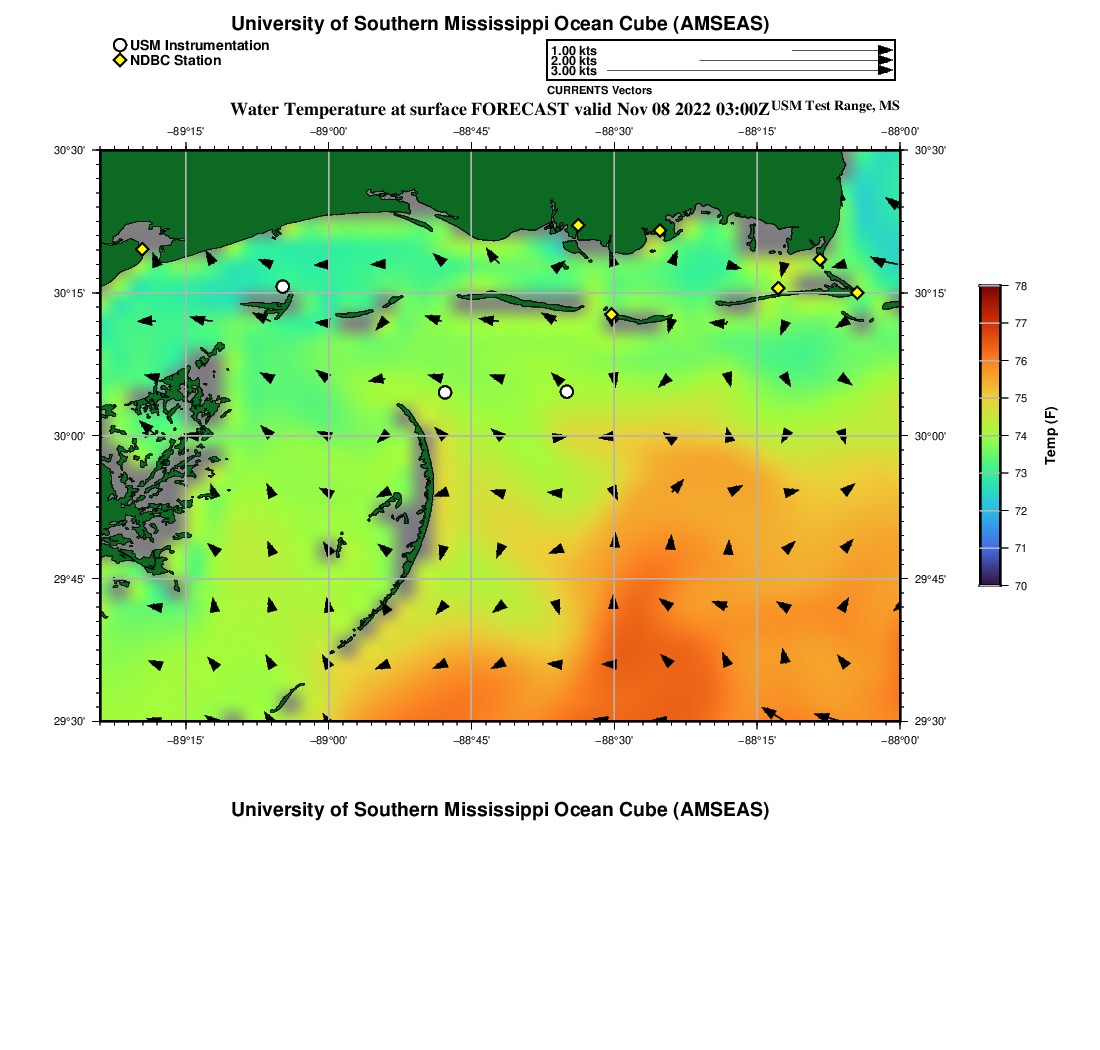Click the top axis label -89°15'
Viewport: 1100px width, 1050px height.
(186, 131)
